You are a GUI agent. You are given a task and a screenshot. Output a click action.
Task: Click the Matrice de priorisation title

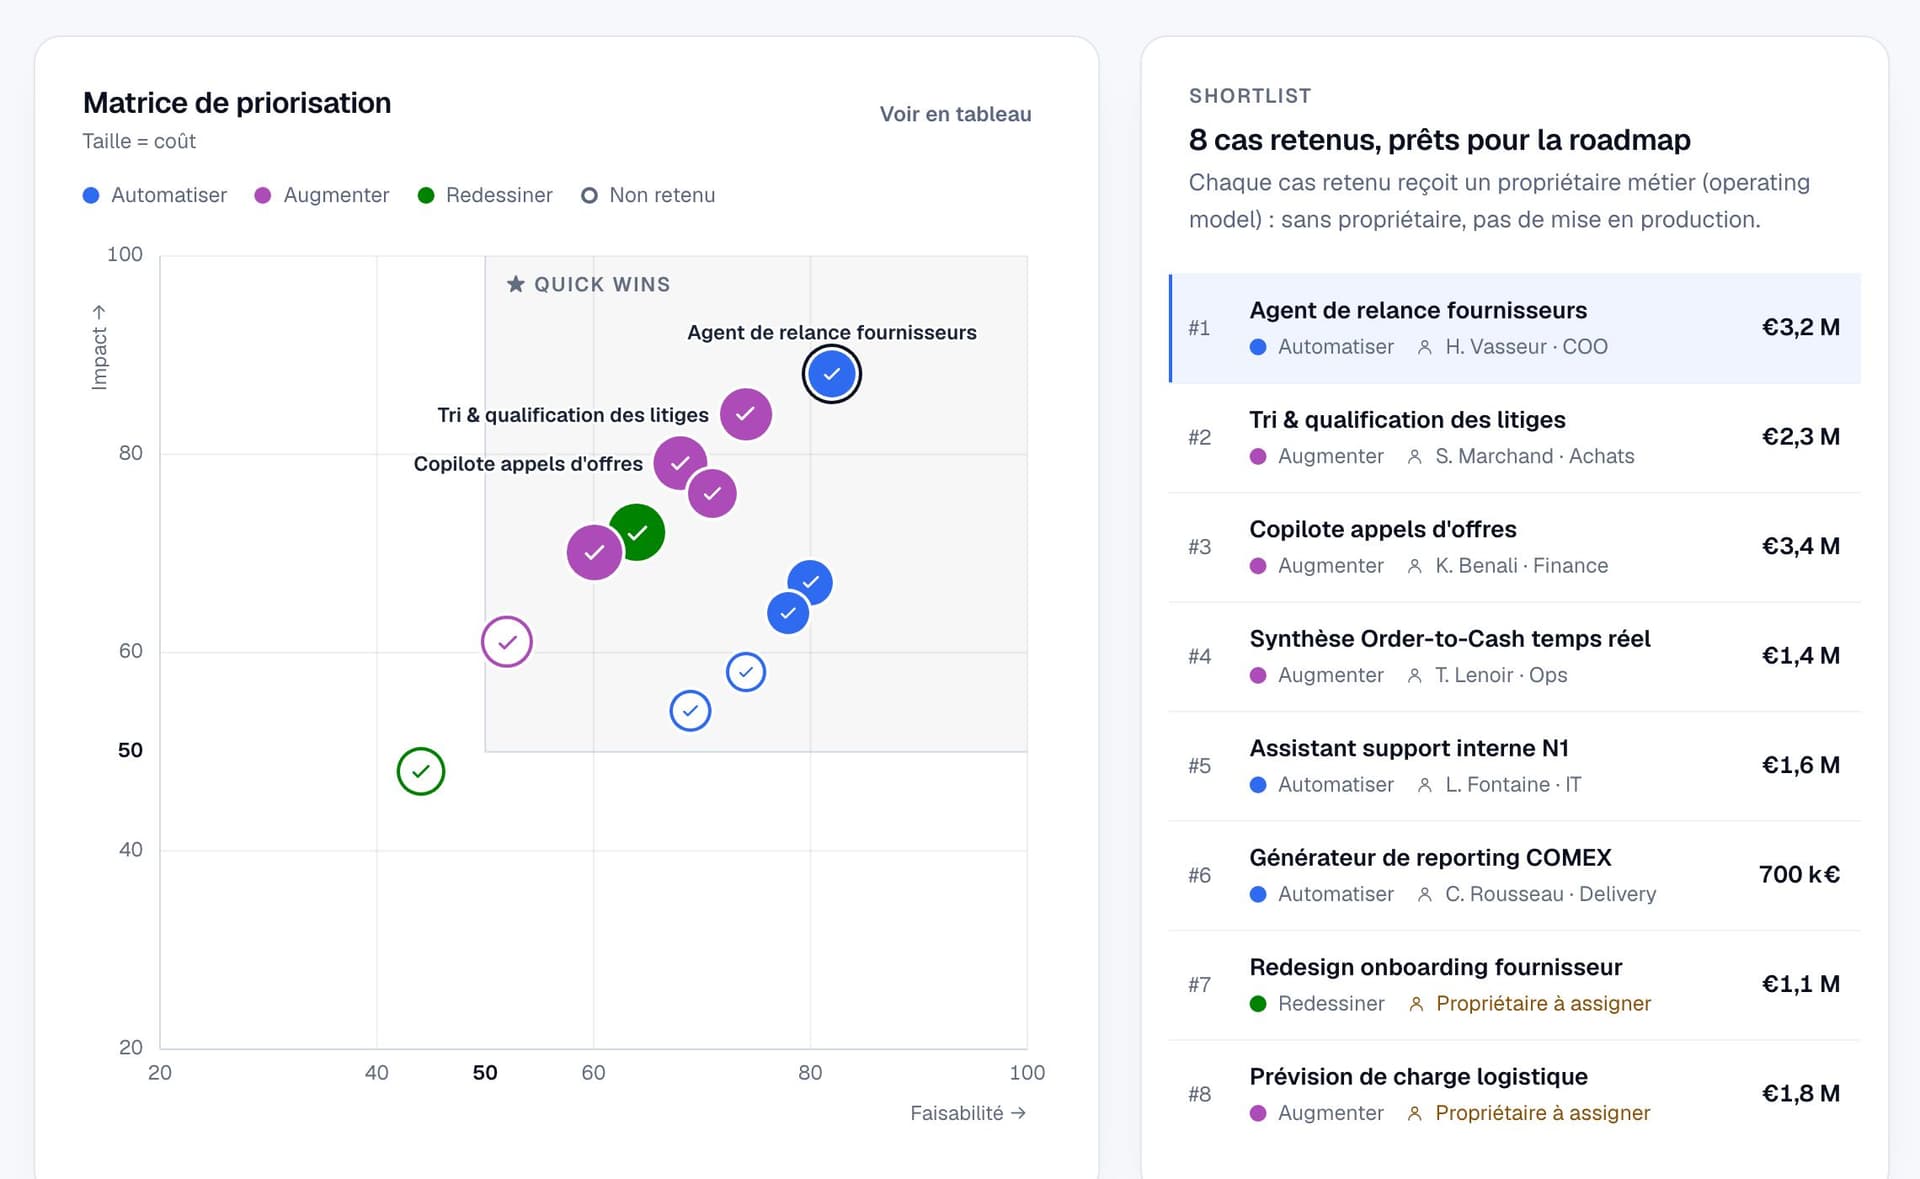[x=237, y=103]
